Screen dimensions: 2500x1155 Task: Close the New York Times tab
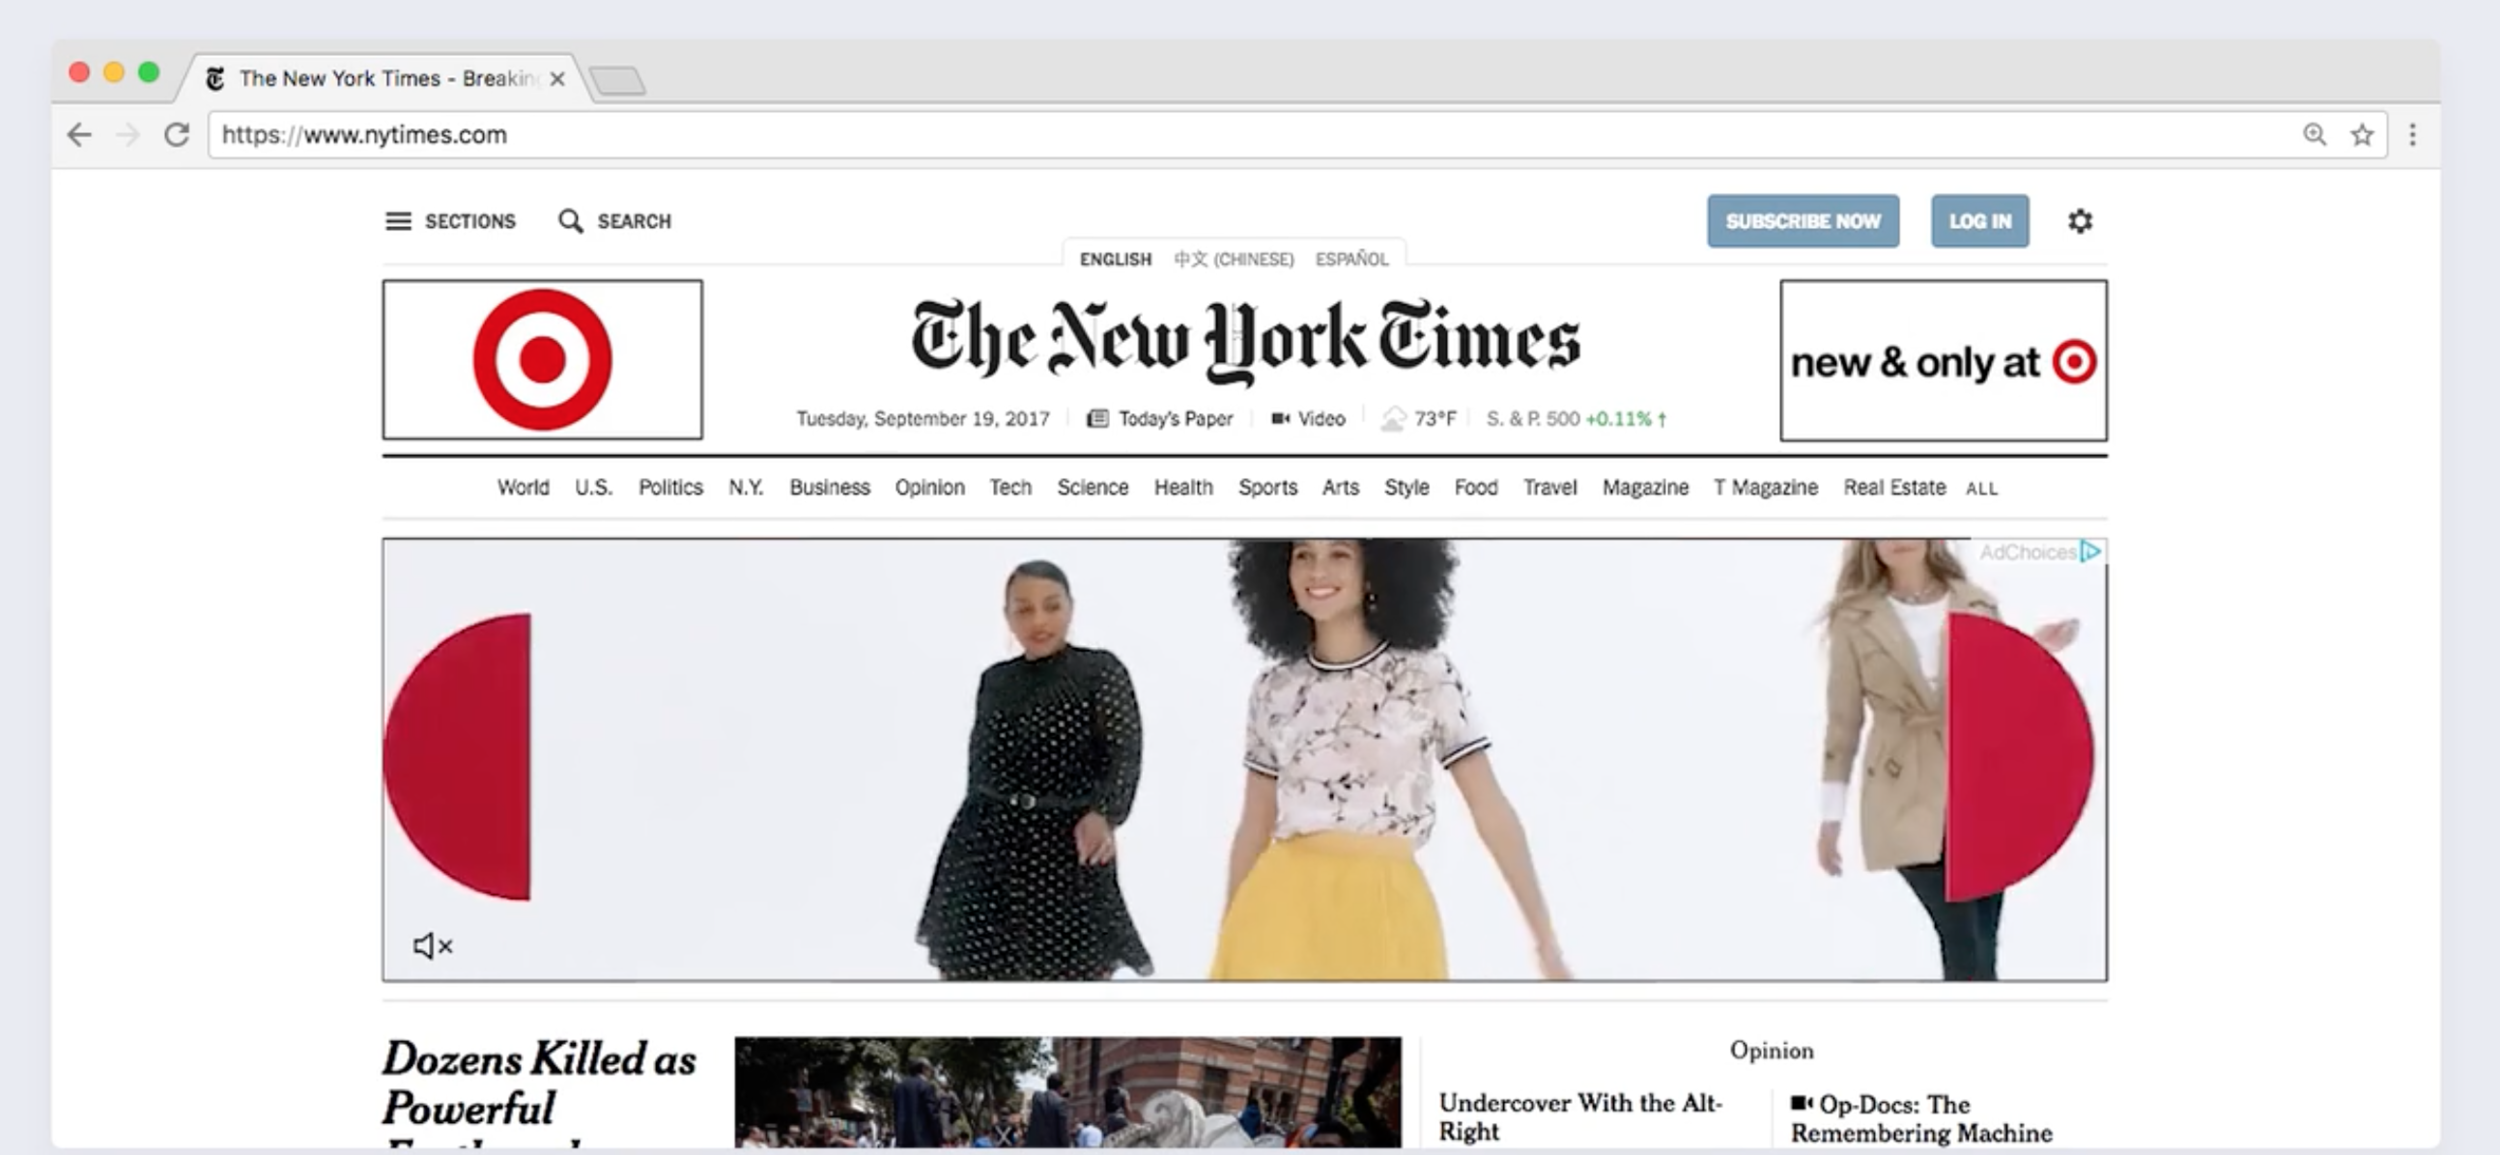coord(557,79)
